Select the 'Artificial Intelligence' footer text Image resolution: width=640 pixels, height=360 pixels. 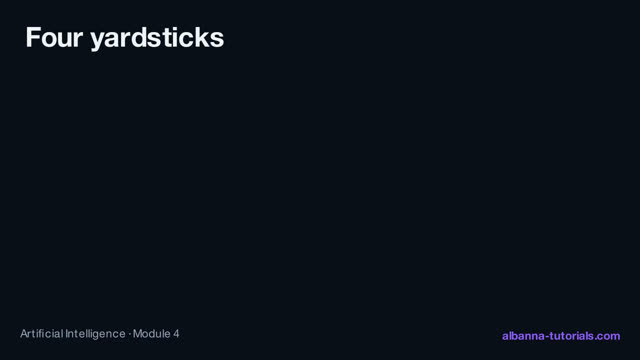pos(73,334)
